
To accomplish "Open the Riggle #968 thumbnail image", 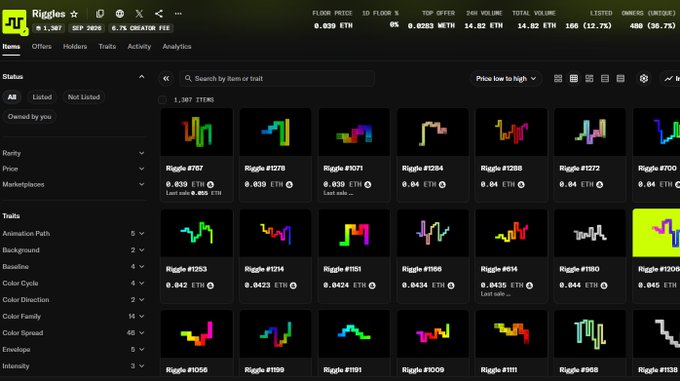I will pos(590,334).
